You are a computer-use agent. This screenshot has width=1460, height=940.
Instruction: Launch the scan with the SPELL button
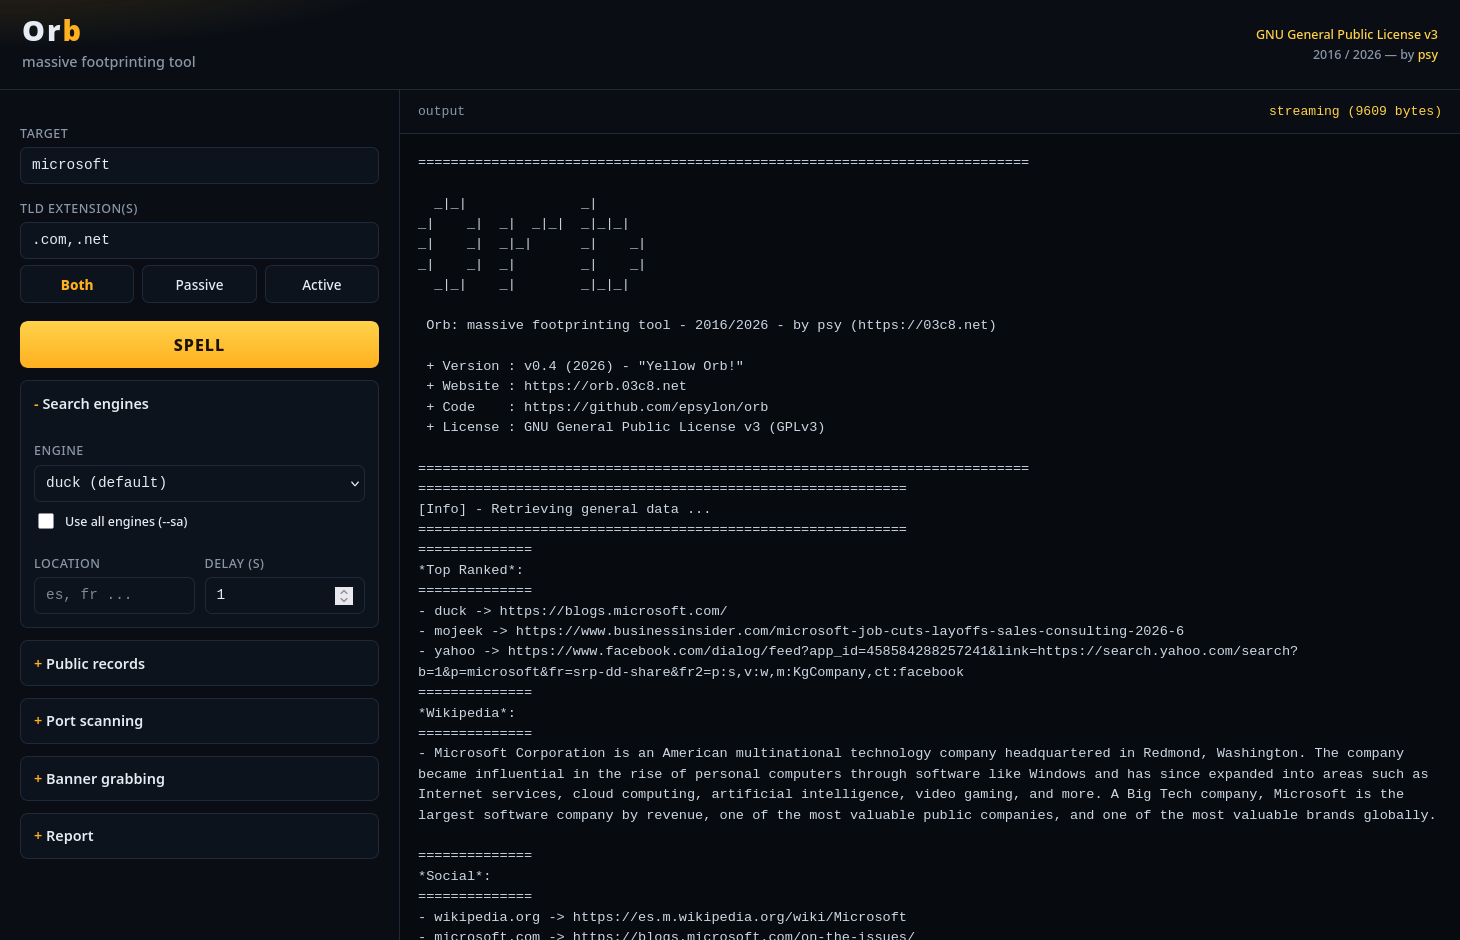(199, 345)
